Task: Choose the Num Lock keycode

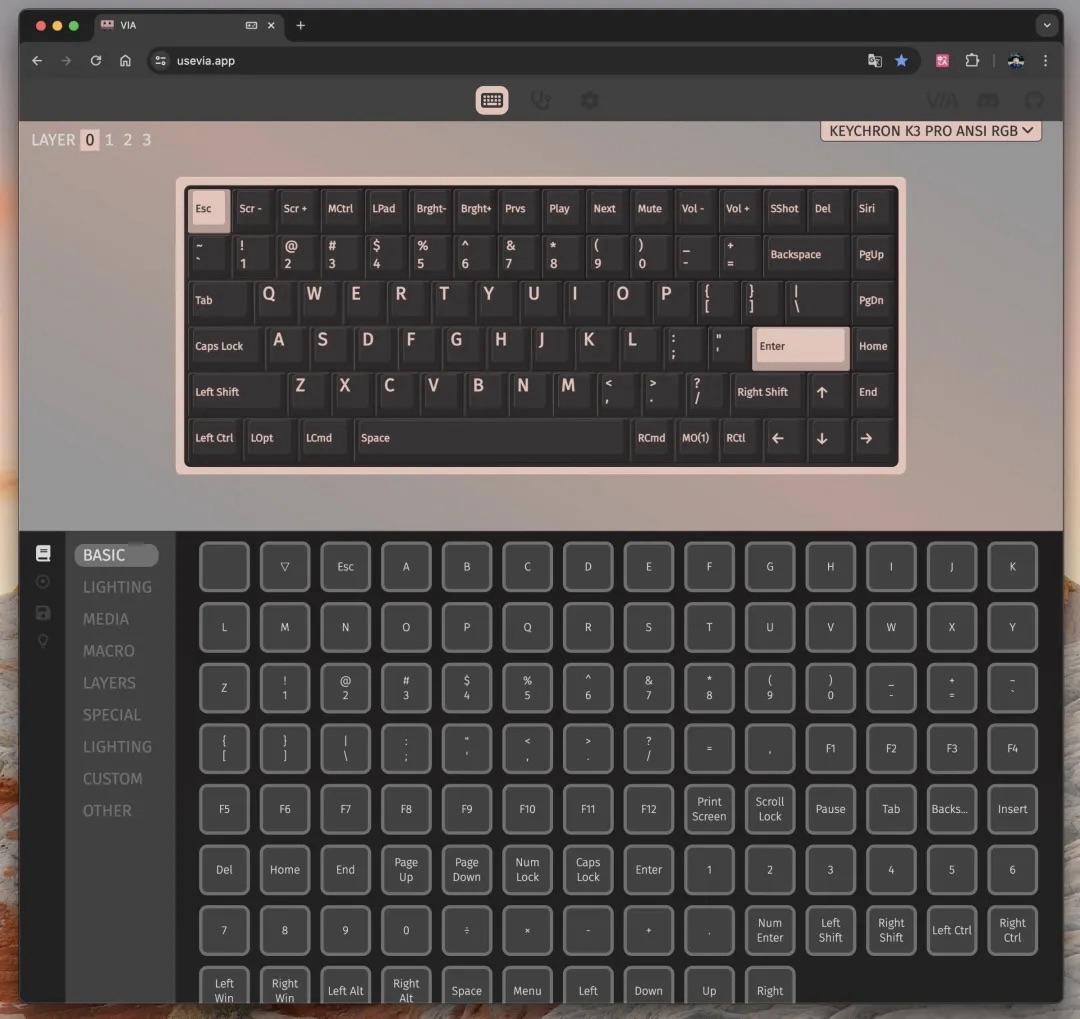Action: click(x=527, y=870)
